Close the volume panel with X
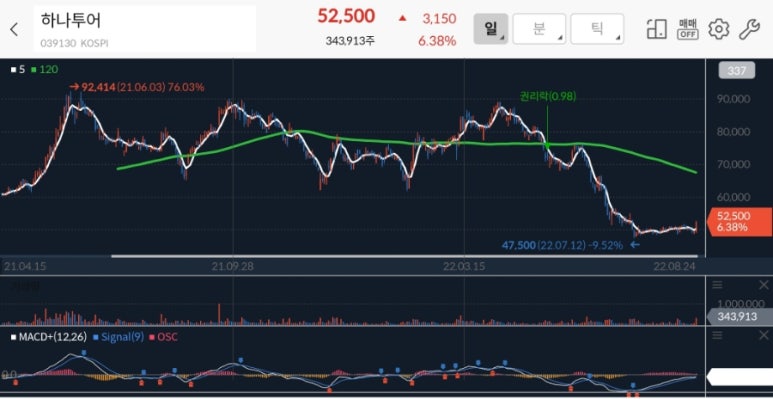The width and height of the screenshot is (773, 399). tap(763, 285)
